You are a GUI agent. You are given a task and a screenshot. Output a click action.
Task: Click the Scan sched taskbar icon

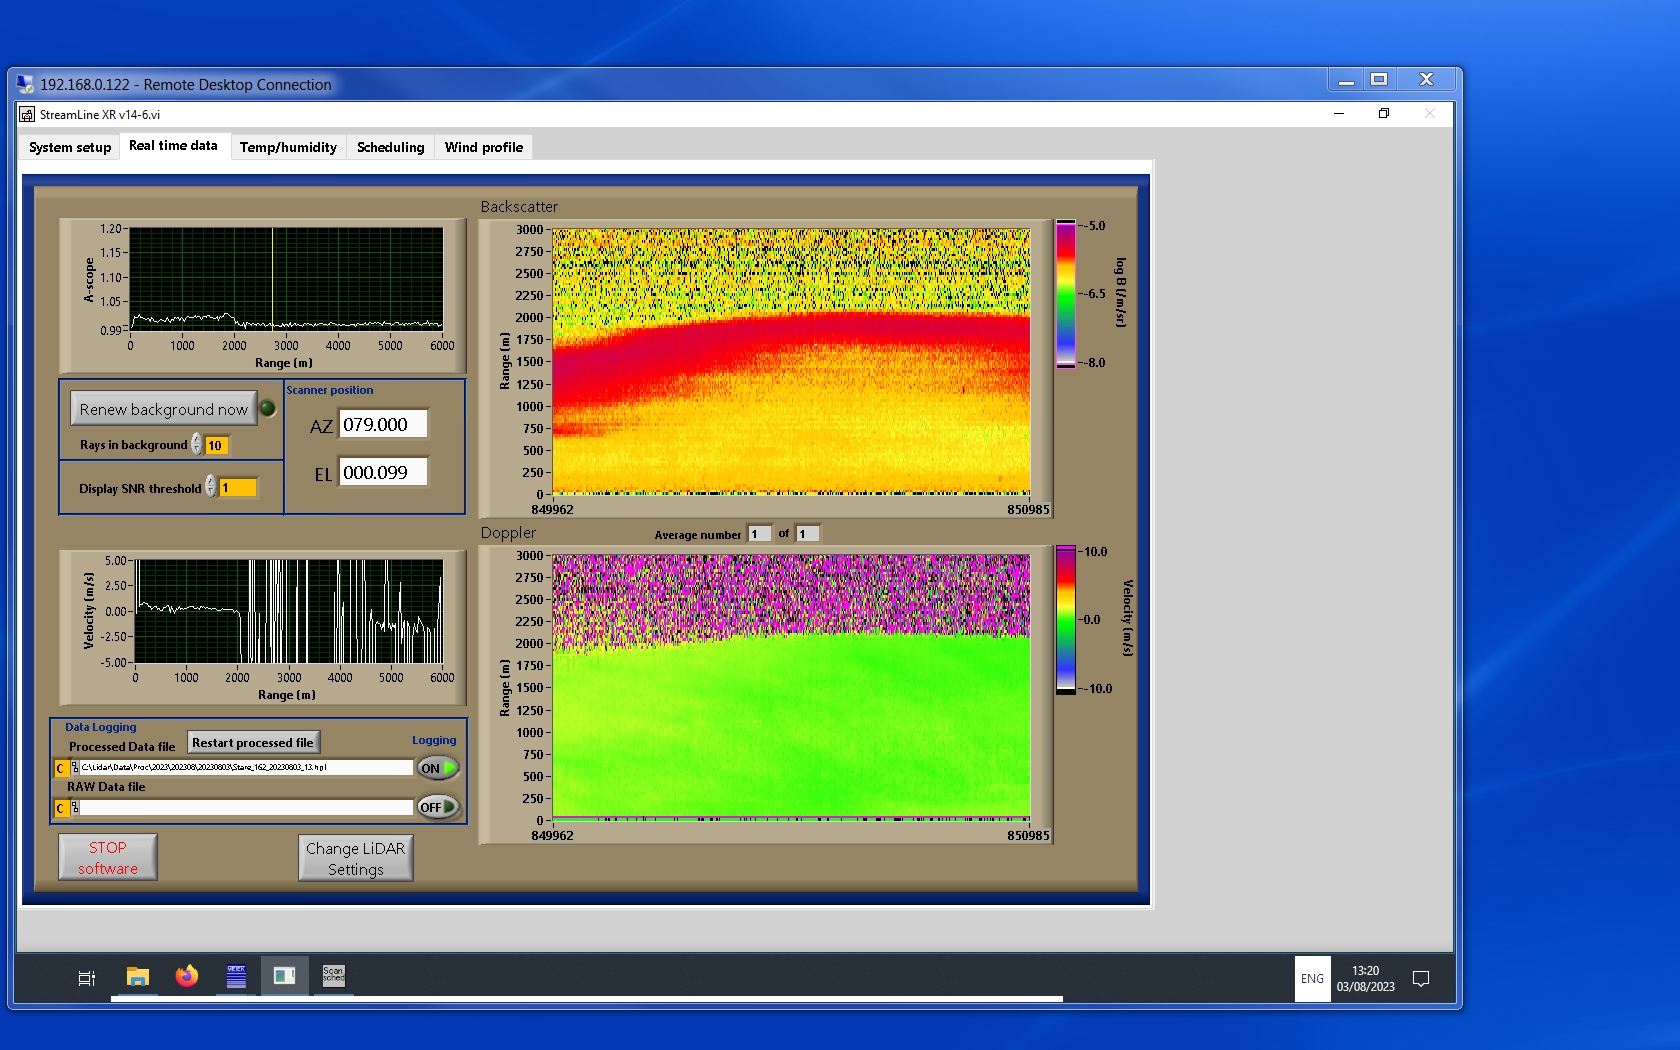point(333,976)
